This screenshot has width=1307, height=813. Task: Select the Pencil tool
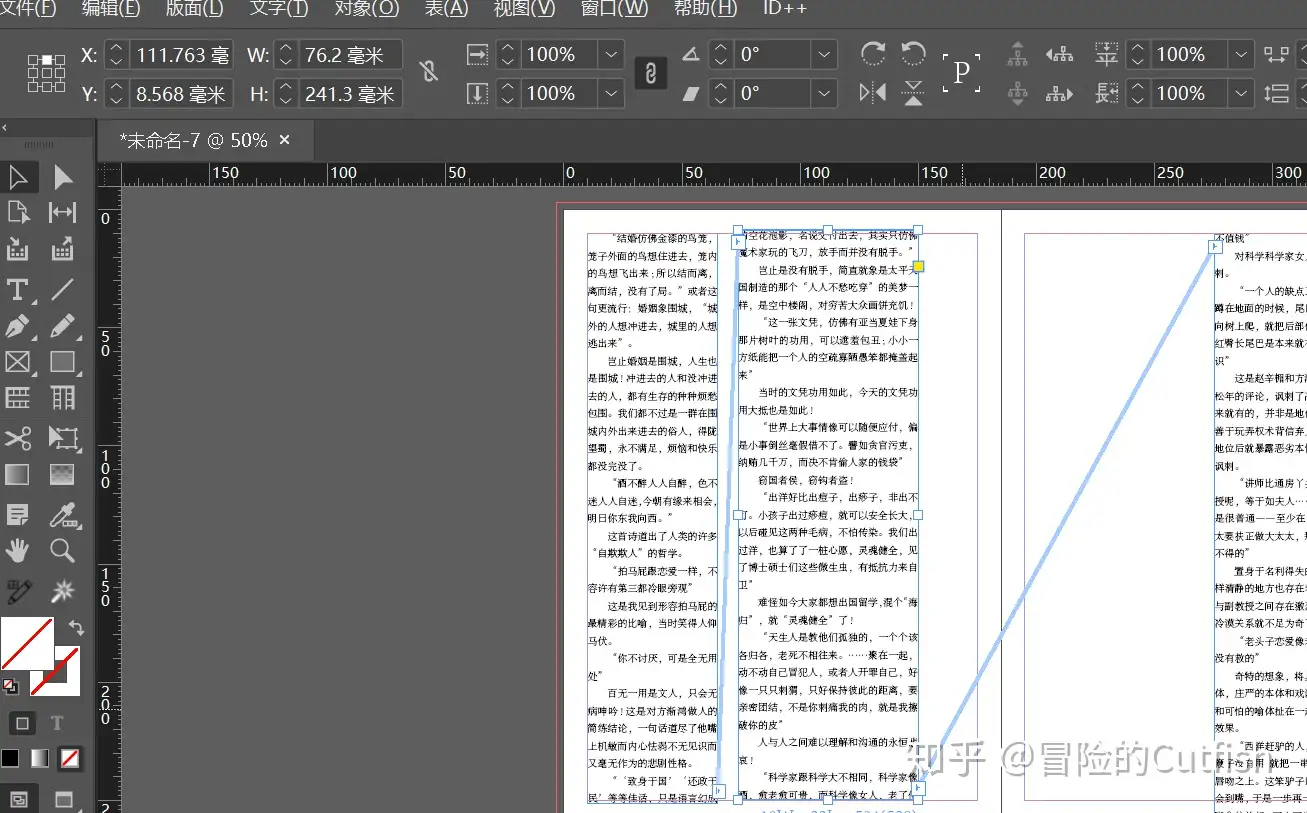coord(63,326)
